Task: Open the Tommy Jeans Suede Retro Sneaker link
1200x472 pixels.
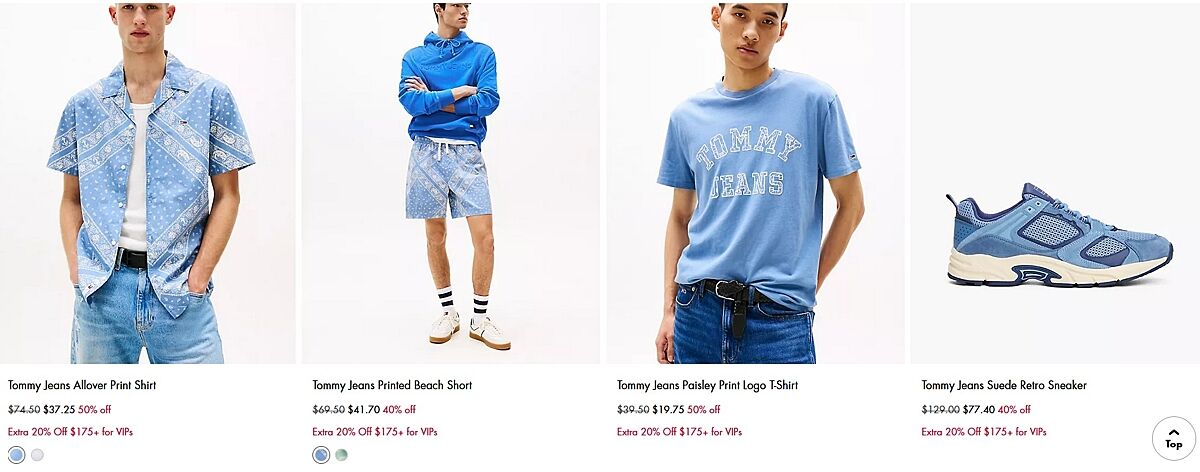Action: [1004, 385]
